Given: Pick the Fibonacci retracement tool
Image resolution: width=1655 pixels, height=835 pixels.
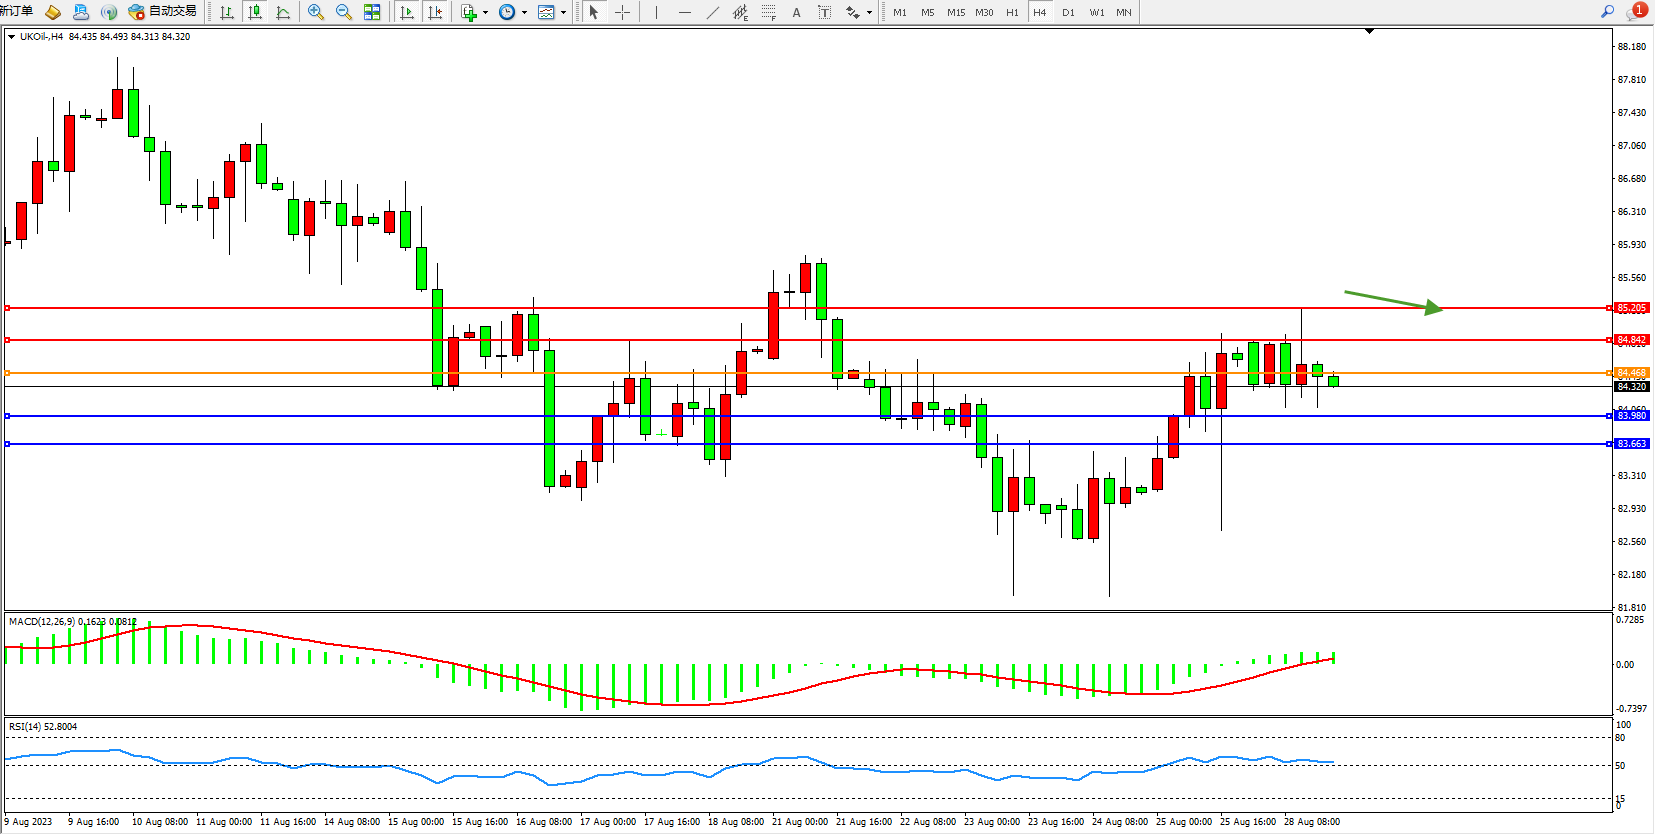Looking at the screenshot, I should [x=768, y=12].
